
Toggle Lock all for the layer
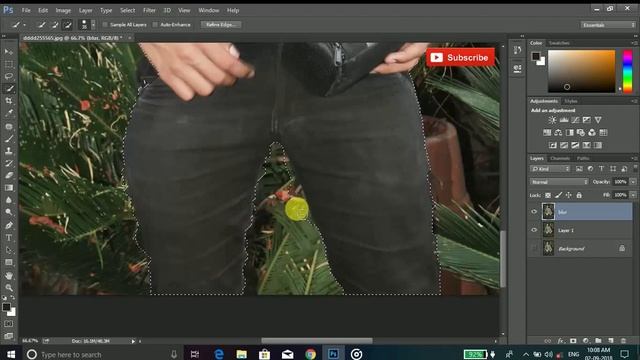pos(579,195)
